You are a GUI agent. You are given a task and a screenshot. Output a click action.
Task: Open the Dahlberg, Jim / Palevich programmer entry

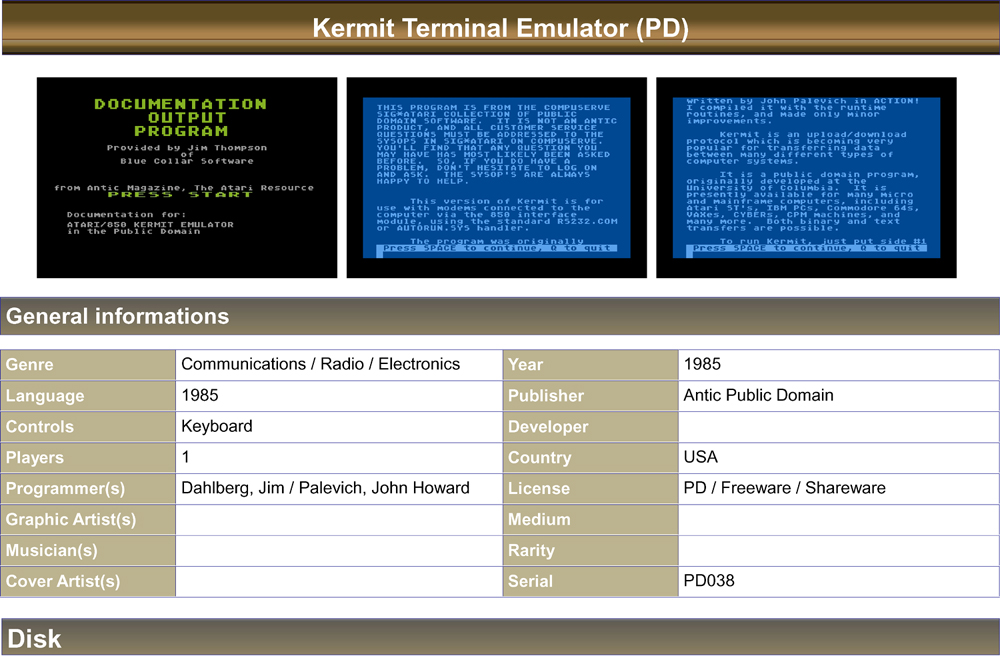pos(325,489)
